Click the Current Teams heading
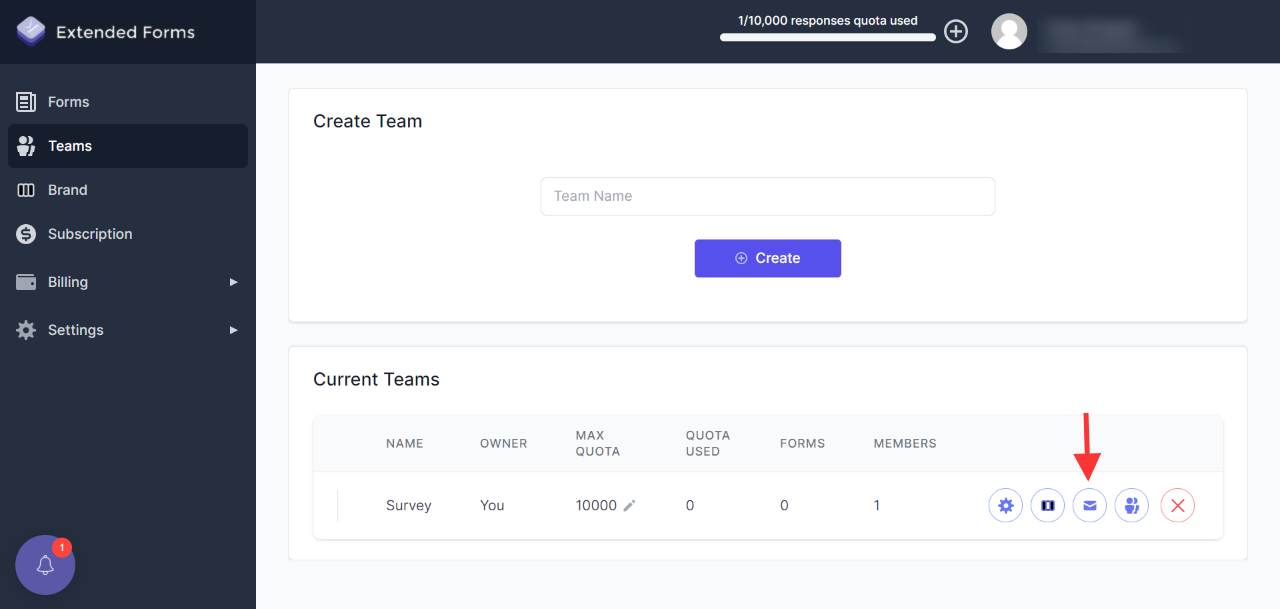The image size is (1280, 609). pyautogui.click(x=376, y=380)
